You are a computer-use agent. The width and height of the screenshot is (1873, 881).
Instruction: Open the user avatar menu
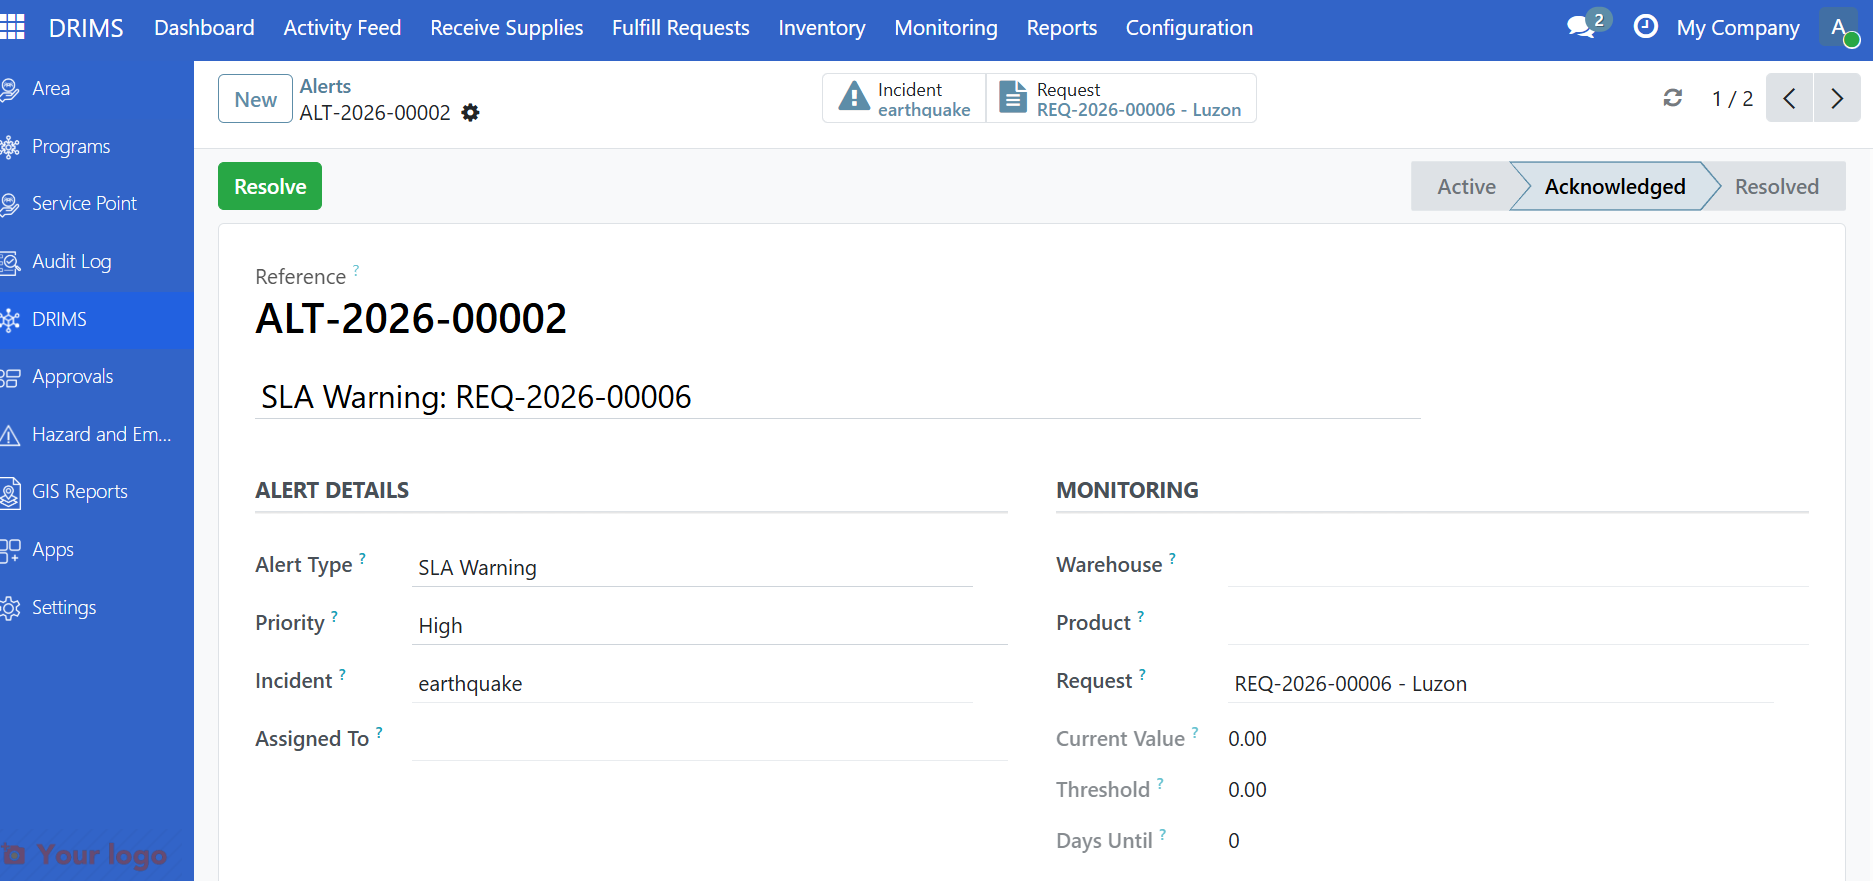pyautogui.click(x=1839, y=27)
